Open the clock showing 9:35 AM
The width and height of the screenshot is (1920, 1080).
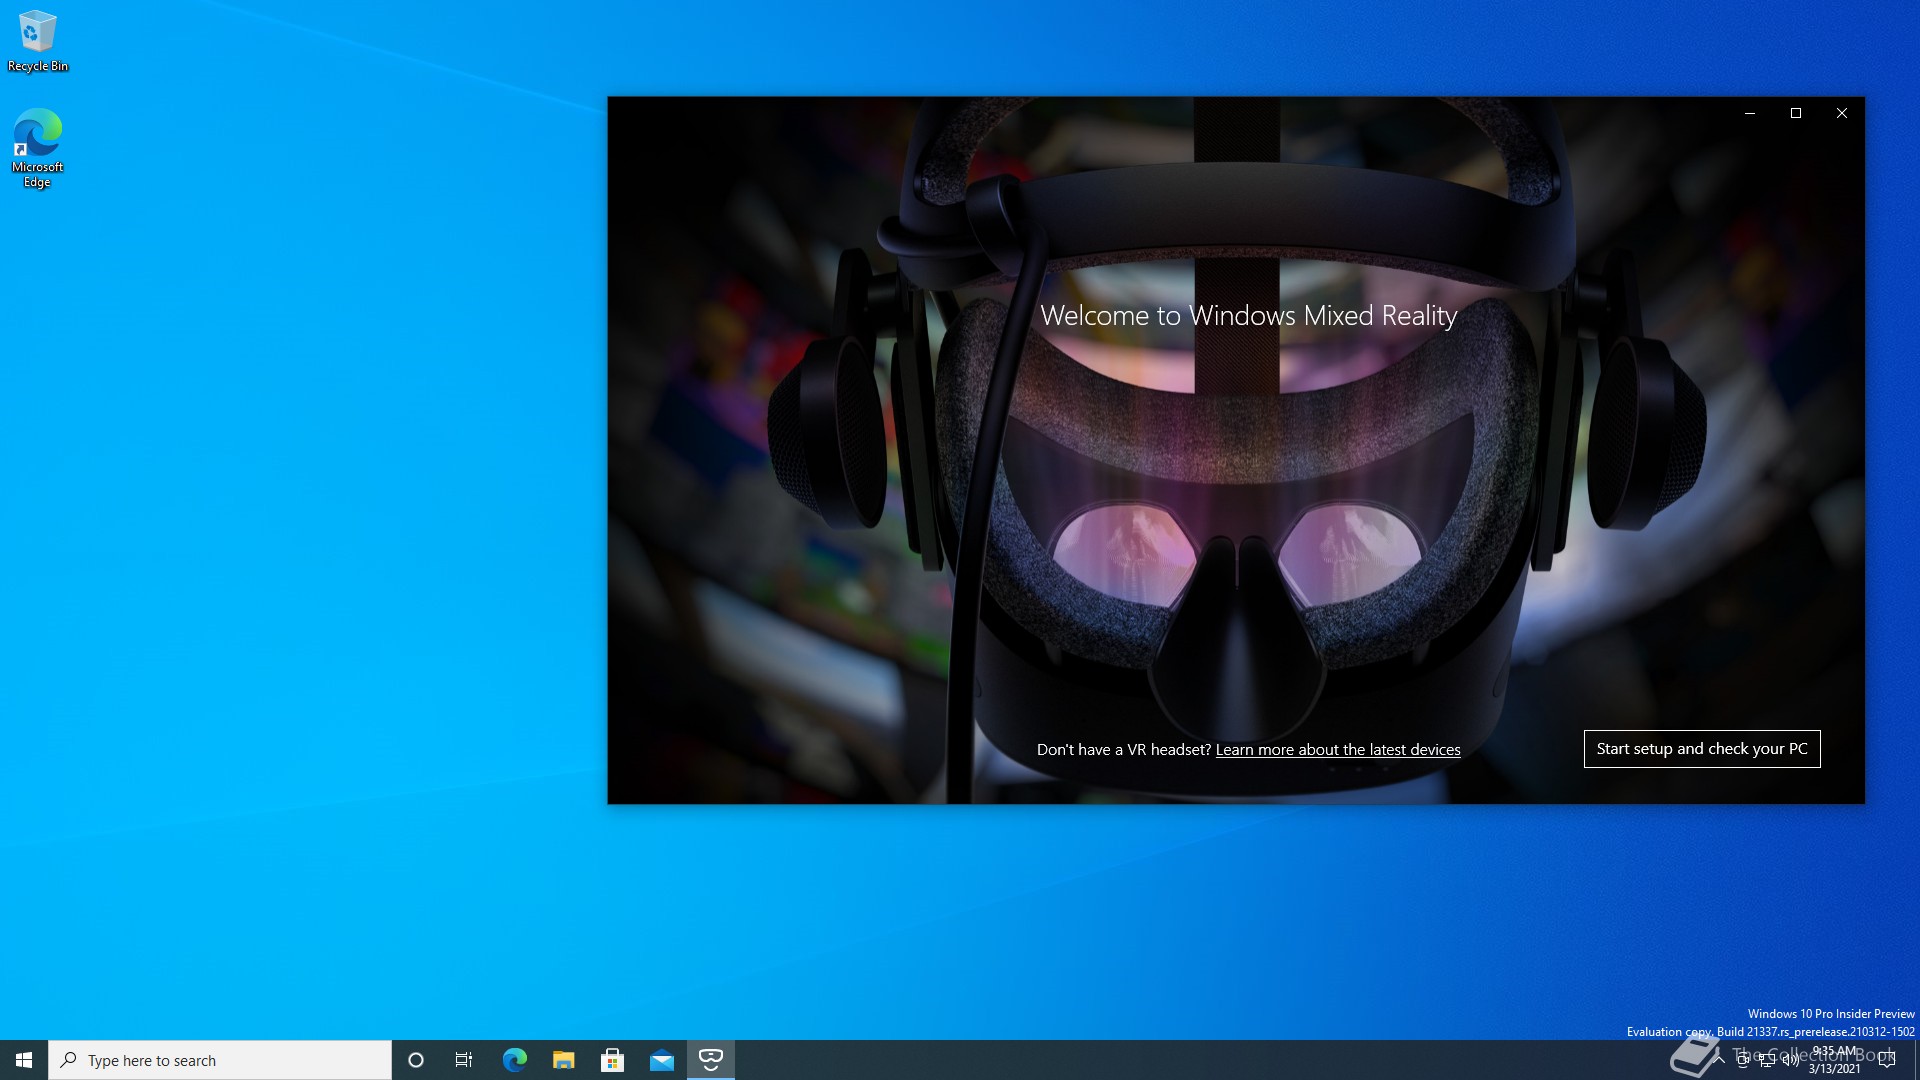[1835, 1060]
